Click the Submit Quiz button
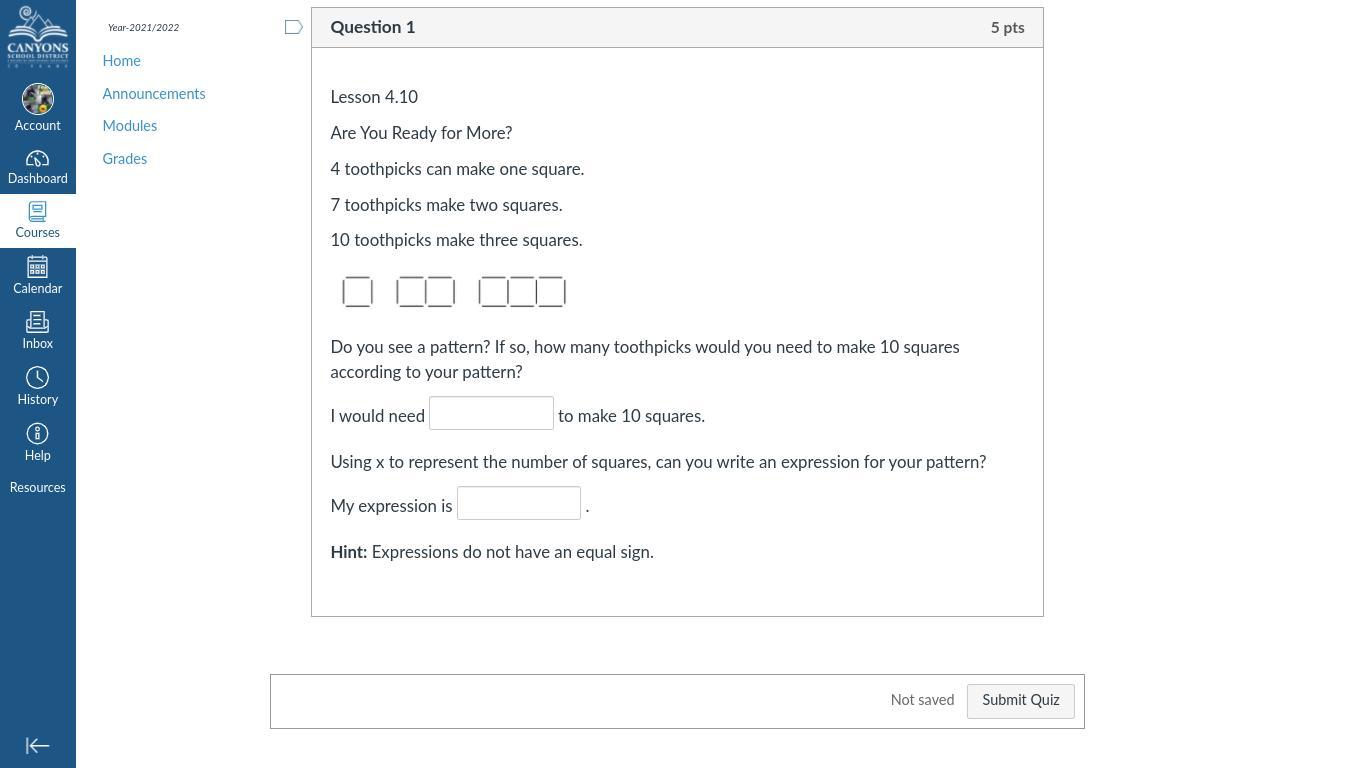1366x768 pixels. pyautogui.click(x=1020, y=701)
